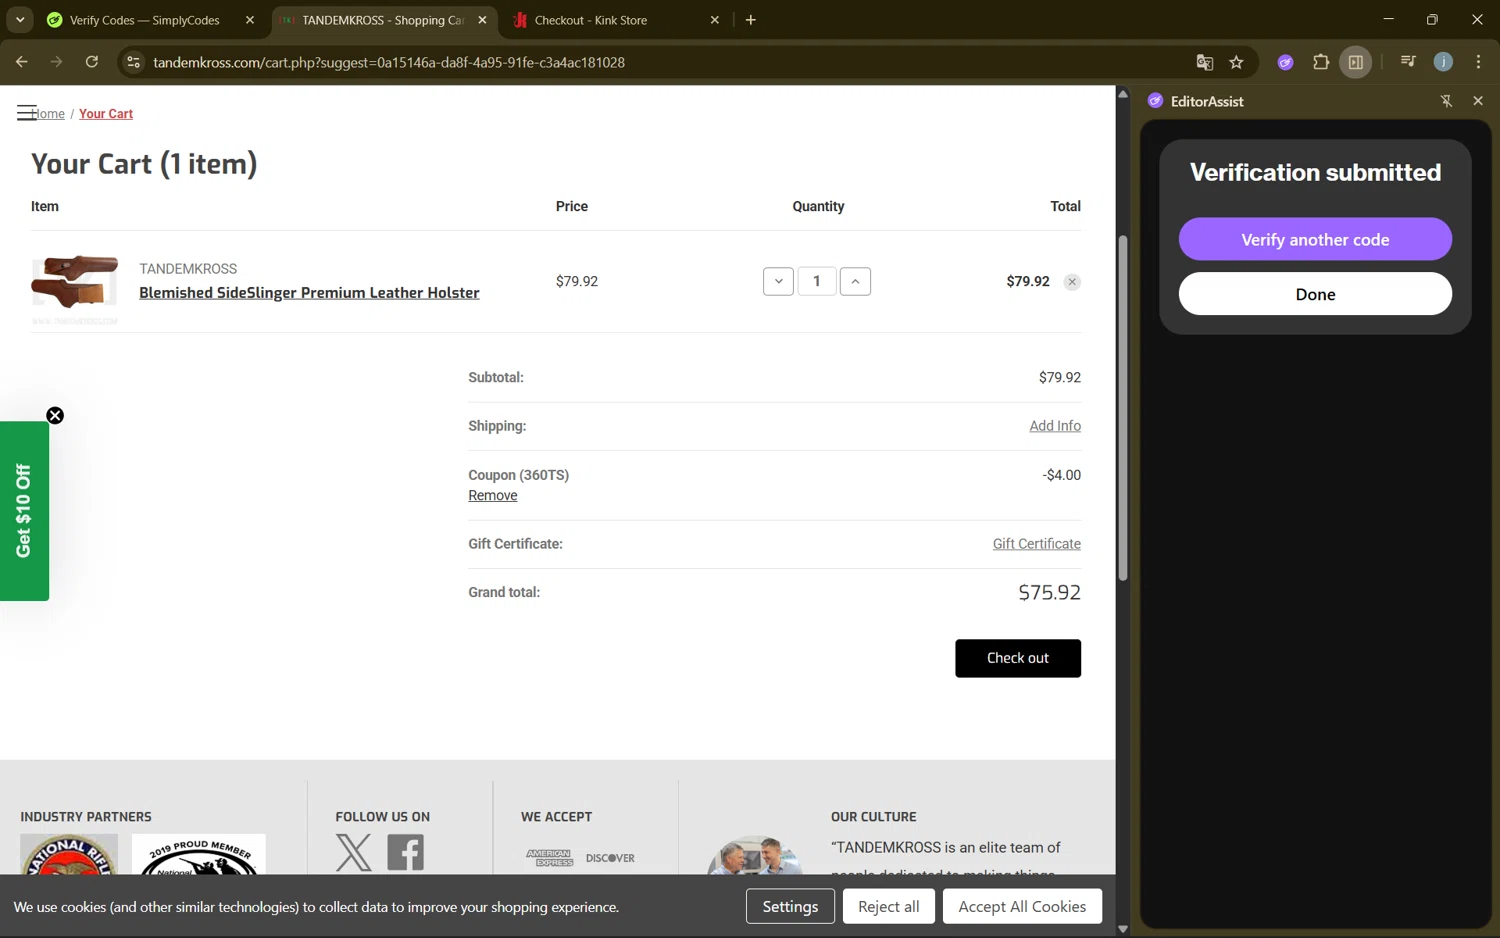Viewport: 1500px width, 938px height.
Task: Toggle the browser side panel icon
Action: click(1356, 62)
